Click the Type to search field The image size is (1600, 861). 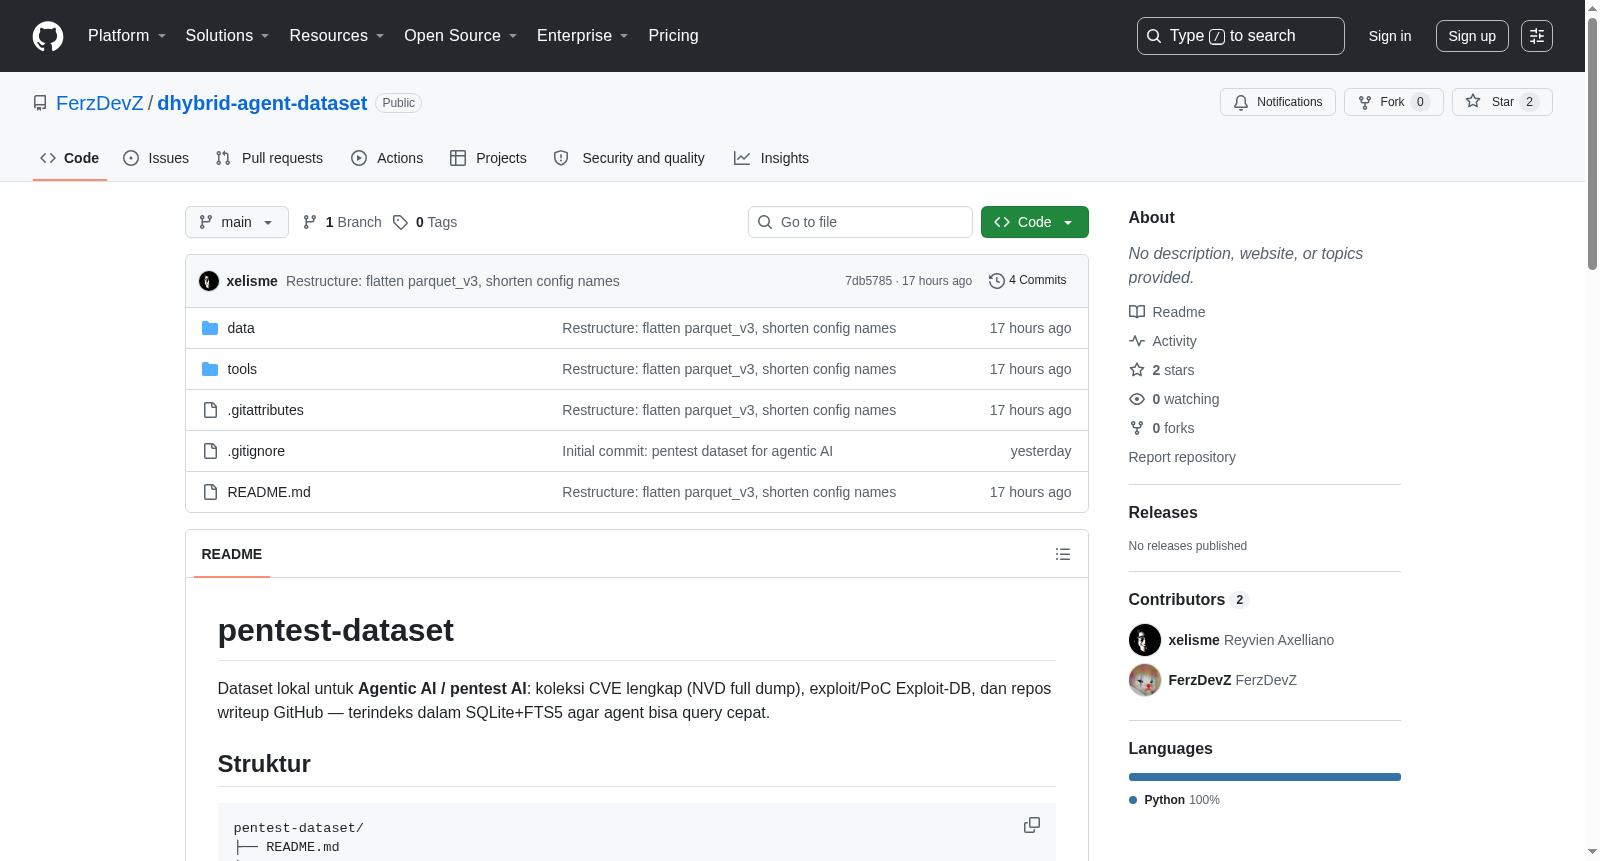[1240, 36]
